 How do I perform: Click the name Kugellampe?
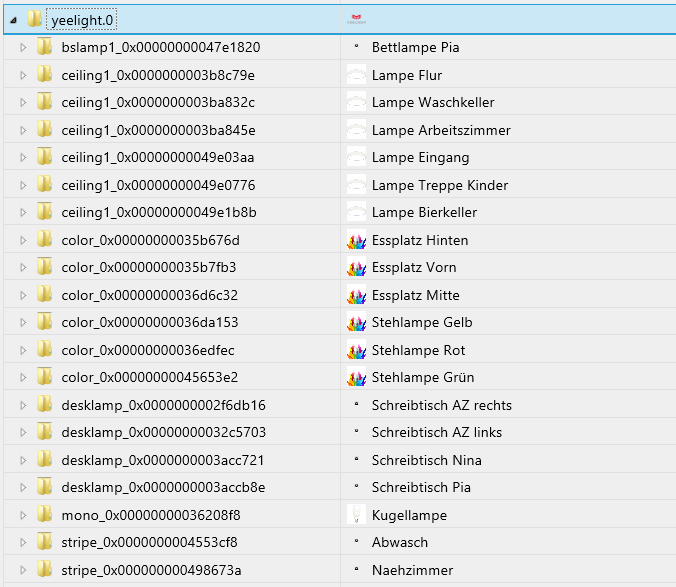coord(410,515)
